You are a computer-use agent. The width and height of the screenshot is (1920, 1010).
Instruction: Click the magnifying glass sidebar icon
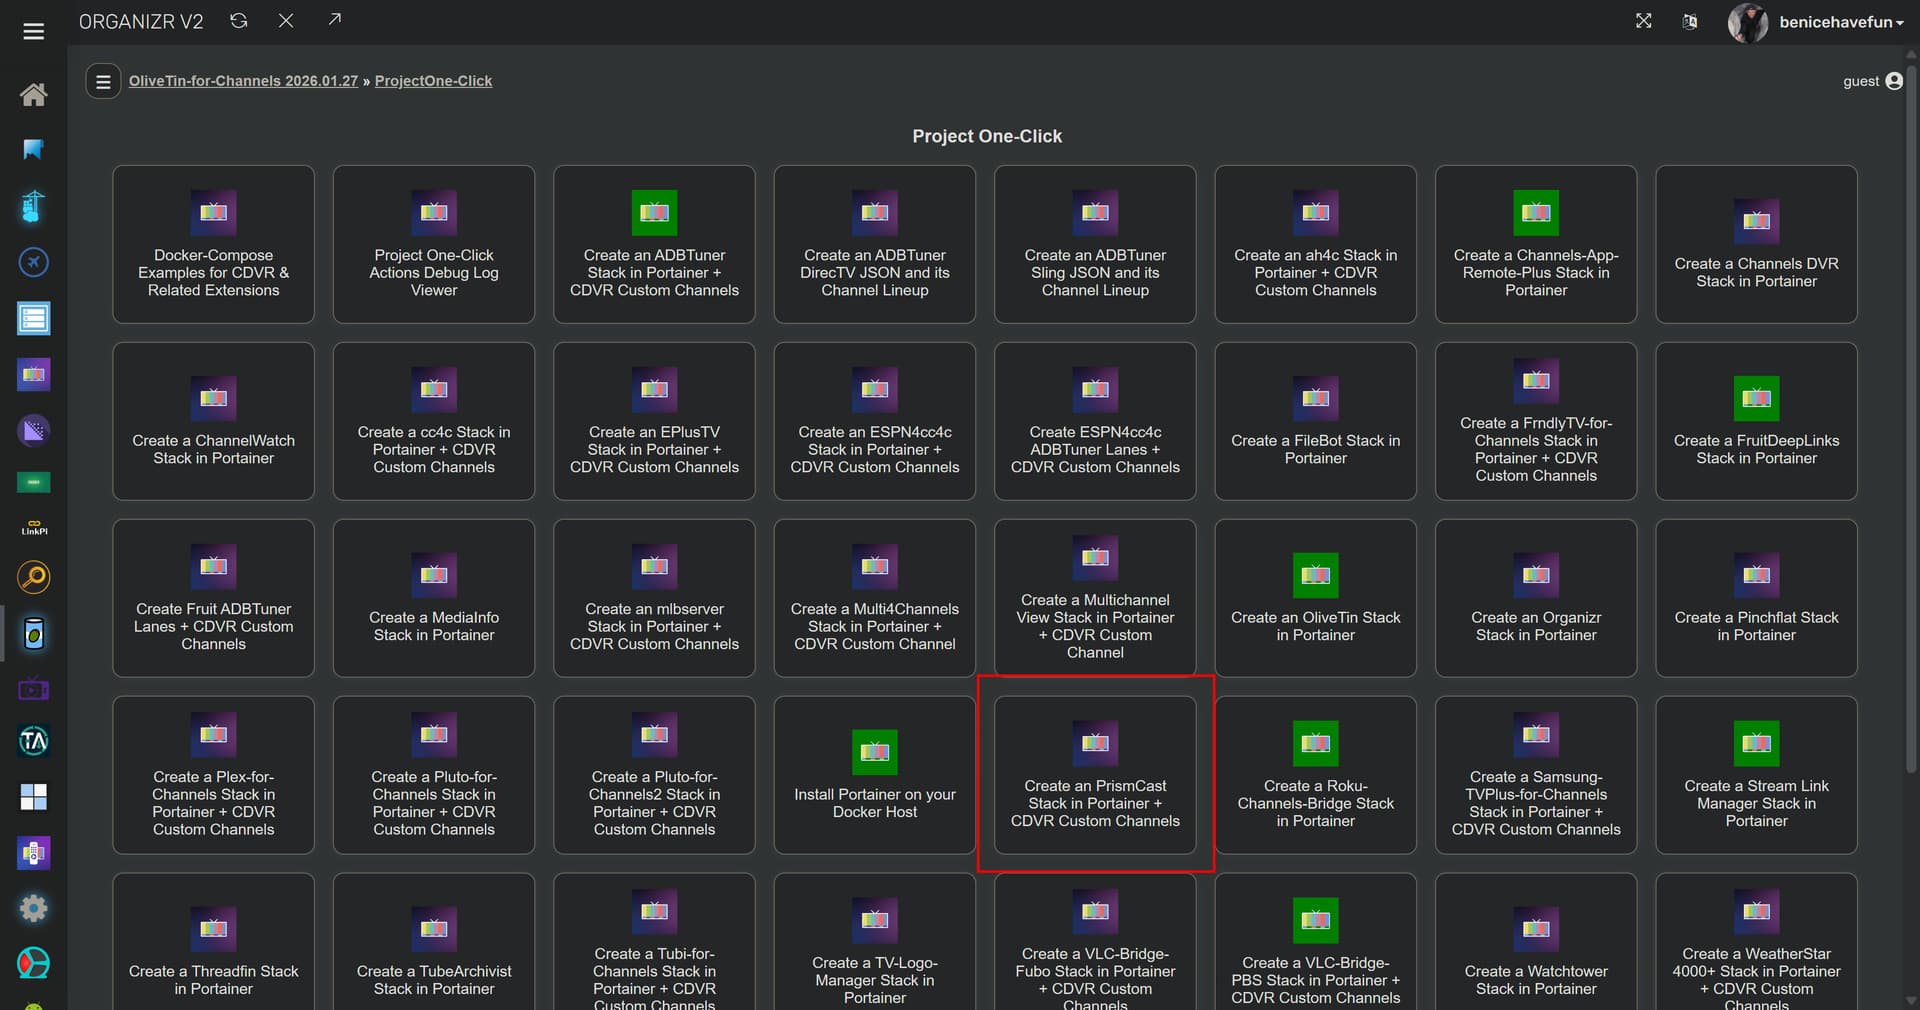(x=33, y=577)
